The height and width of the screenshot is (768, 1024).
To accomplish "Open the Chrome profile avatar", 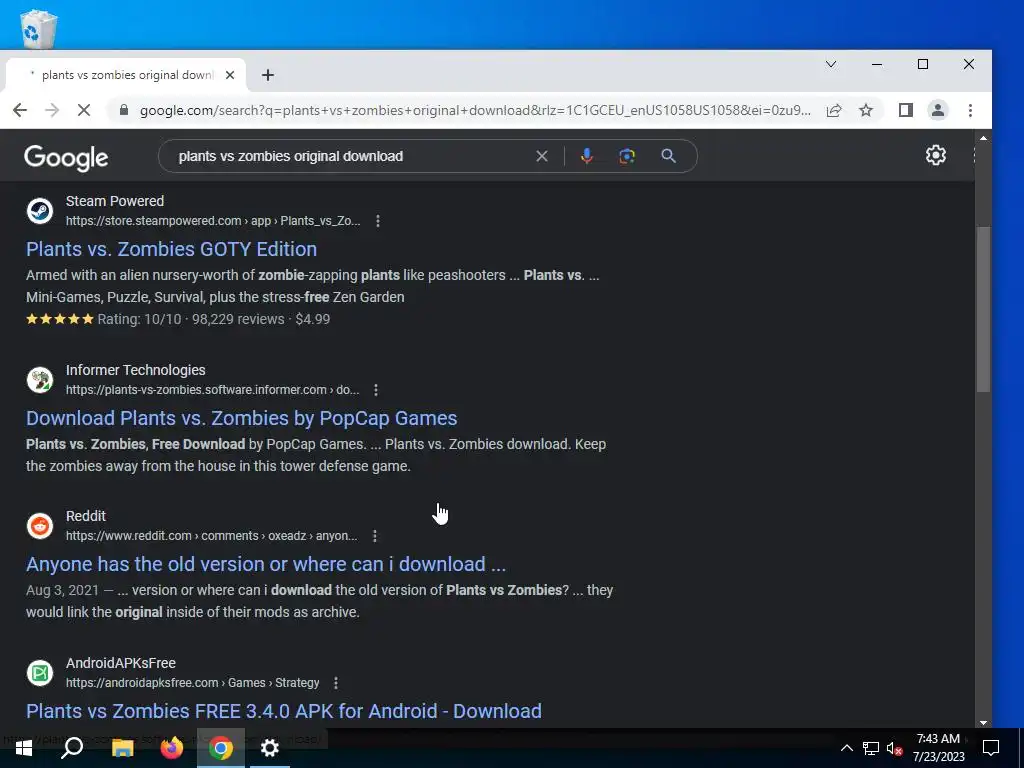I will click(x=938, y=110).
